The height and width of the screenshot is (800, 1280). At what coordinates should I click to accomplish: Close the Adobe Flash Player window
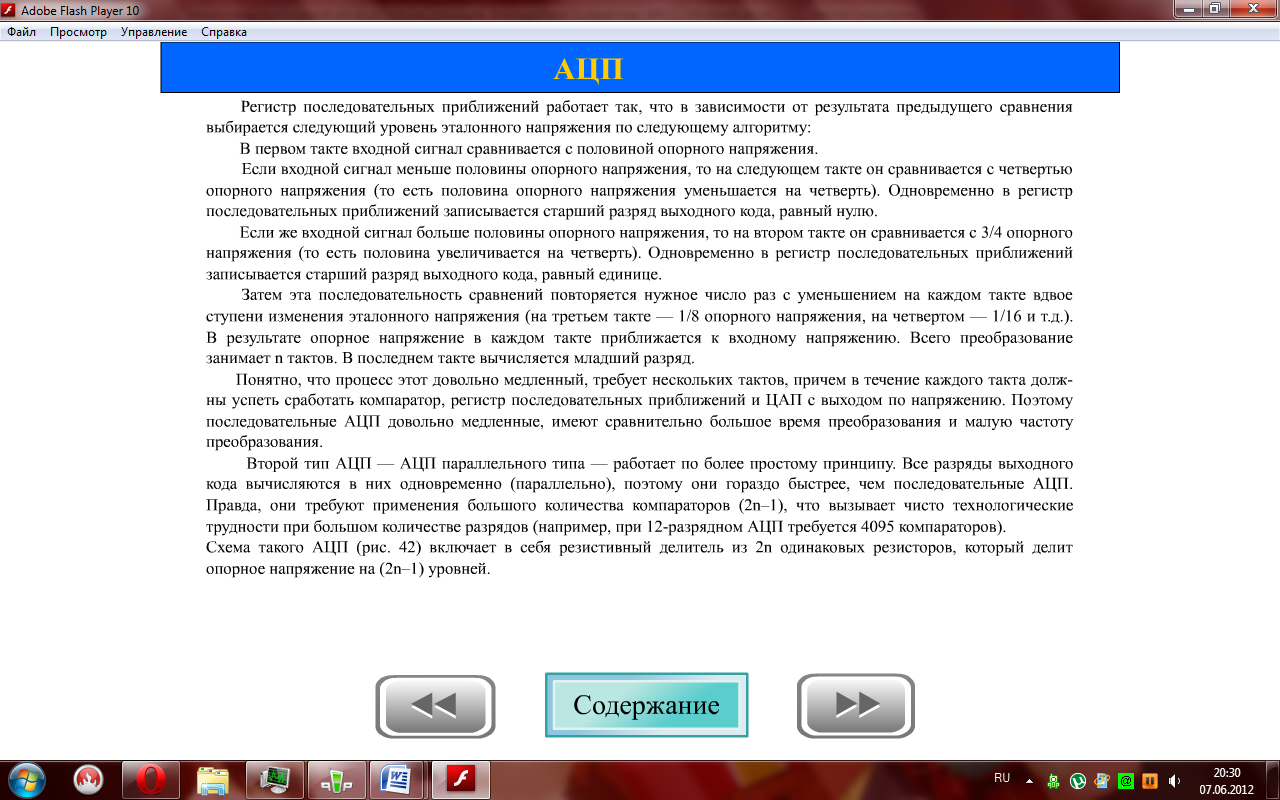click(x=1252, y=8)
